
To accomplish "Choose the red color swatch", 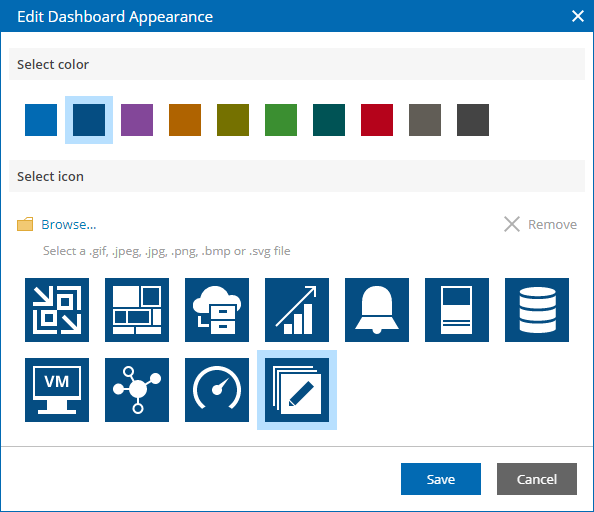I will point(377,120).
